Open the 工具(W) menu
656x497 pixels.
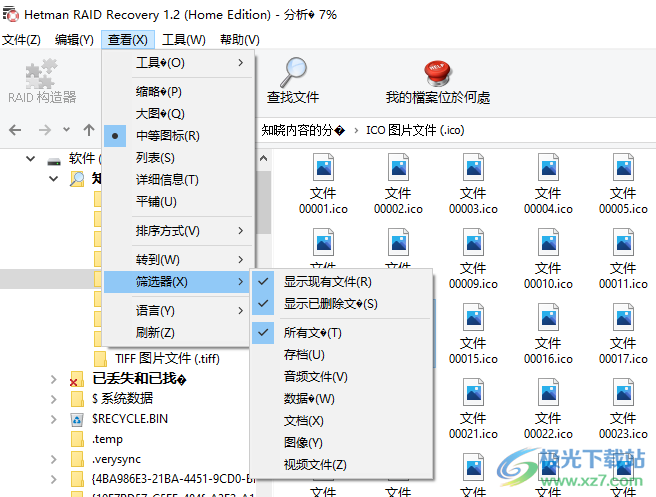[184, 40]
